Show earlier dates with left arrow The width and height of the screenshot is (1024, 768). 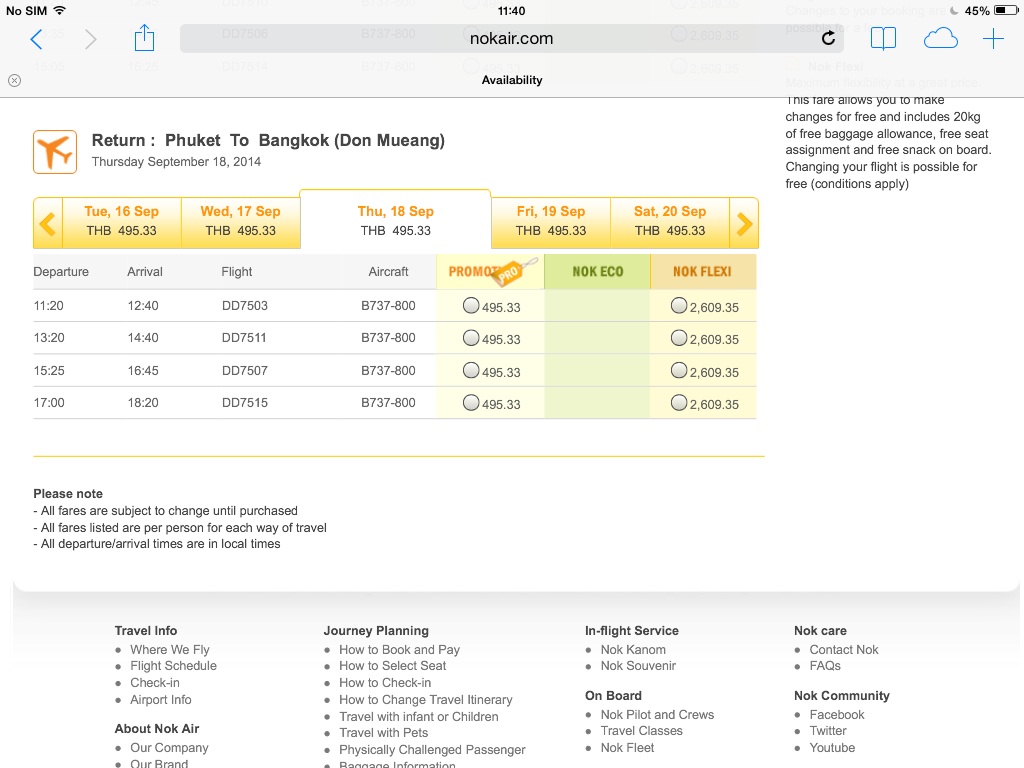[48, 224]
